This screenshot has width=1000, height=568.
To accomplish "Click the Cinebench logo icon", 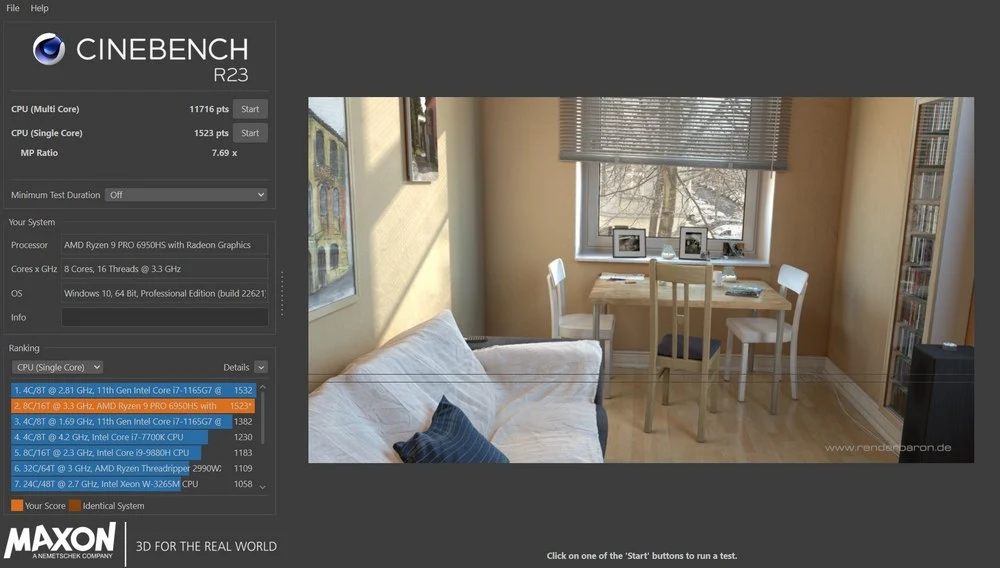I will [49, 49].
